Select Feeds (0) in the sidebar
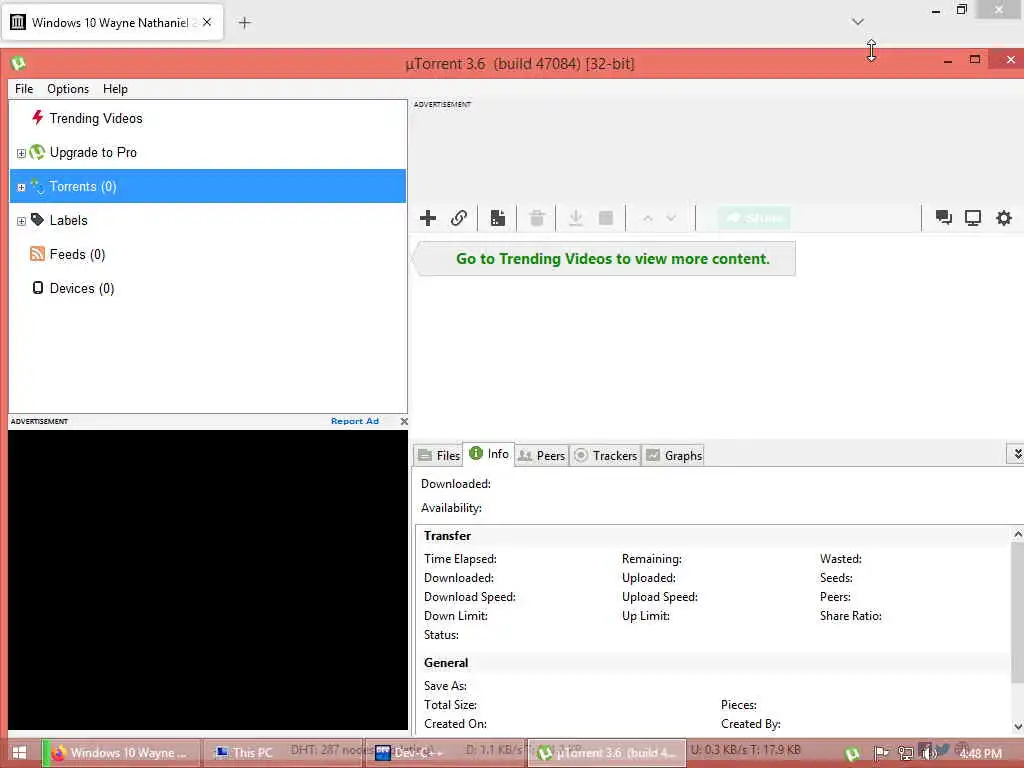Viewport: 1024px width, 768px height. [77, 254]
